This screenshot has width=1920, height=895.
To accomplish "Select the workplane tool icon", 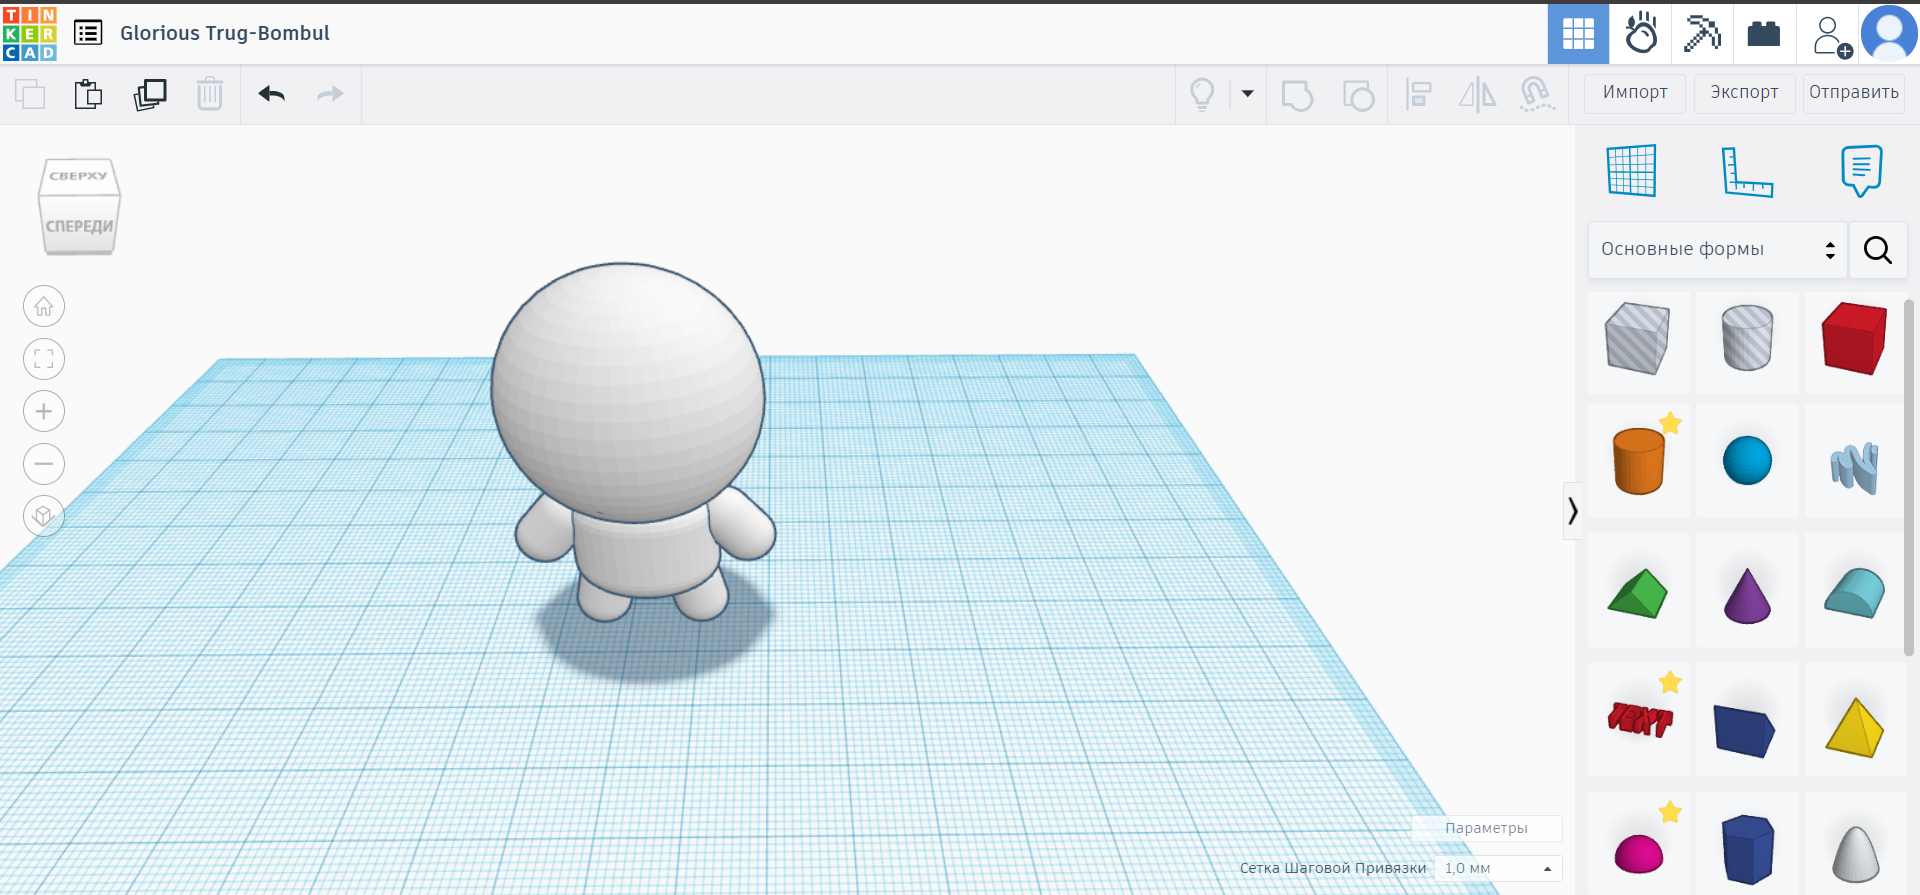I will [x=1631, y=171].
